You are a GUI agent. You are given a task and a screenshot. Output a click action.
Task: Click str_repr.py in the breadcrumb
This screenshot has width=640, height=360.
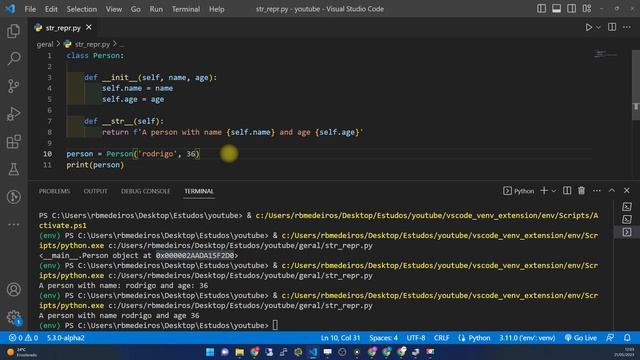tap(92, 44)
